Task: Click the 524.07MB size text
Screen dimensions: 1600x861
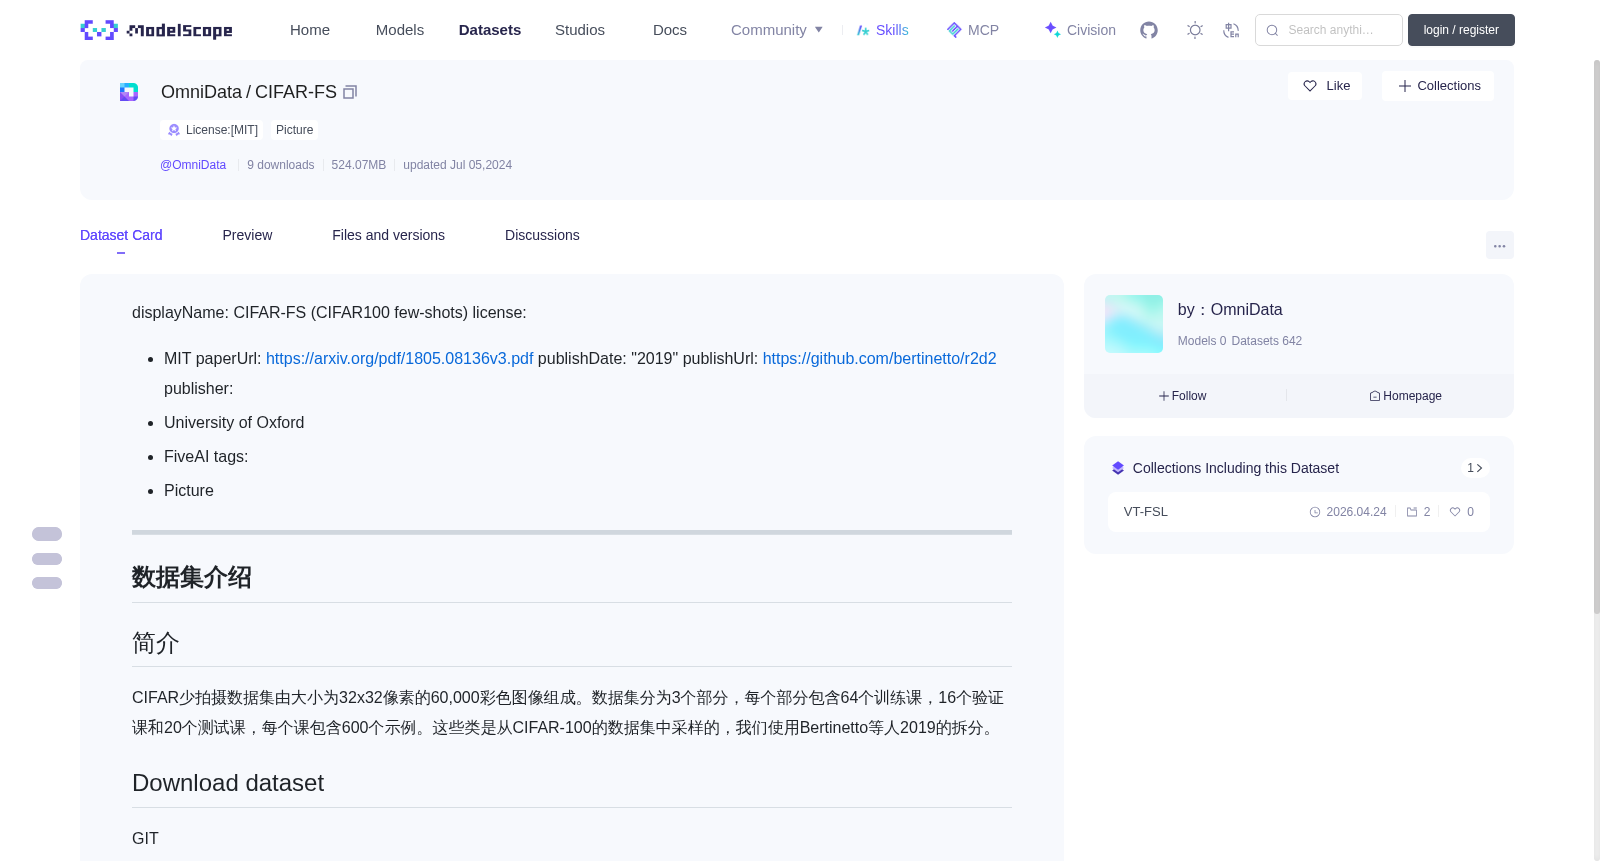Action: coord(359,165)
